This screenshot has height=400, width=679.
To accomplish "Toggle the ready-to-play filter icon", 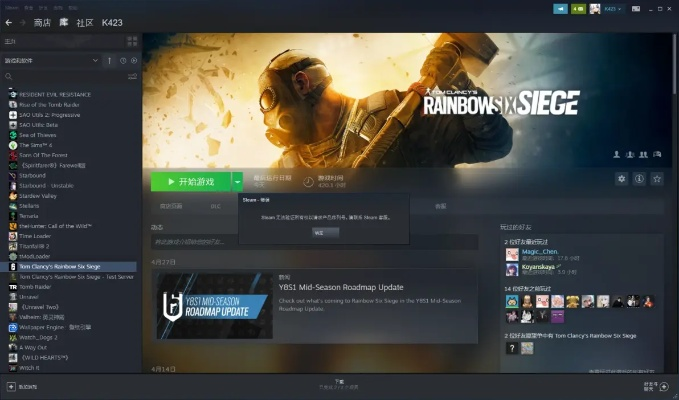I will point(134,60).
